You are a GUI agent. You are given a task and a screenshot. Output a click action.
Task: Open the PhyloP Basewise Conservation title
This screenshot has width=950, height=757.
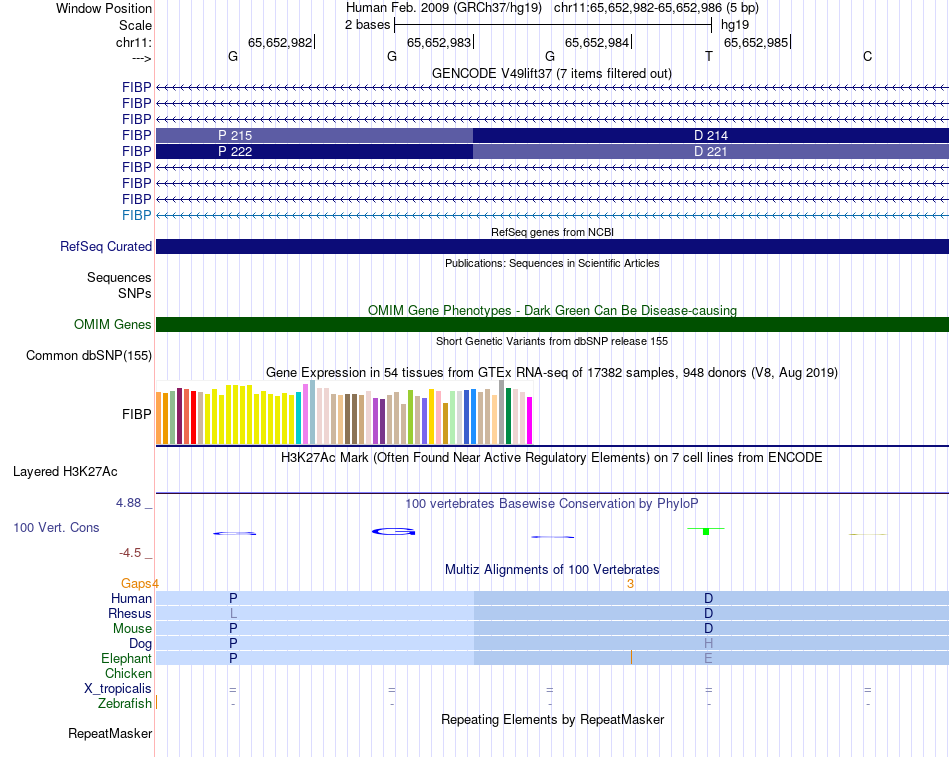[551, 503]
